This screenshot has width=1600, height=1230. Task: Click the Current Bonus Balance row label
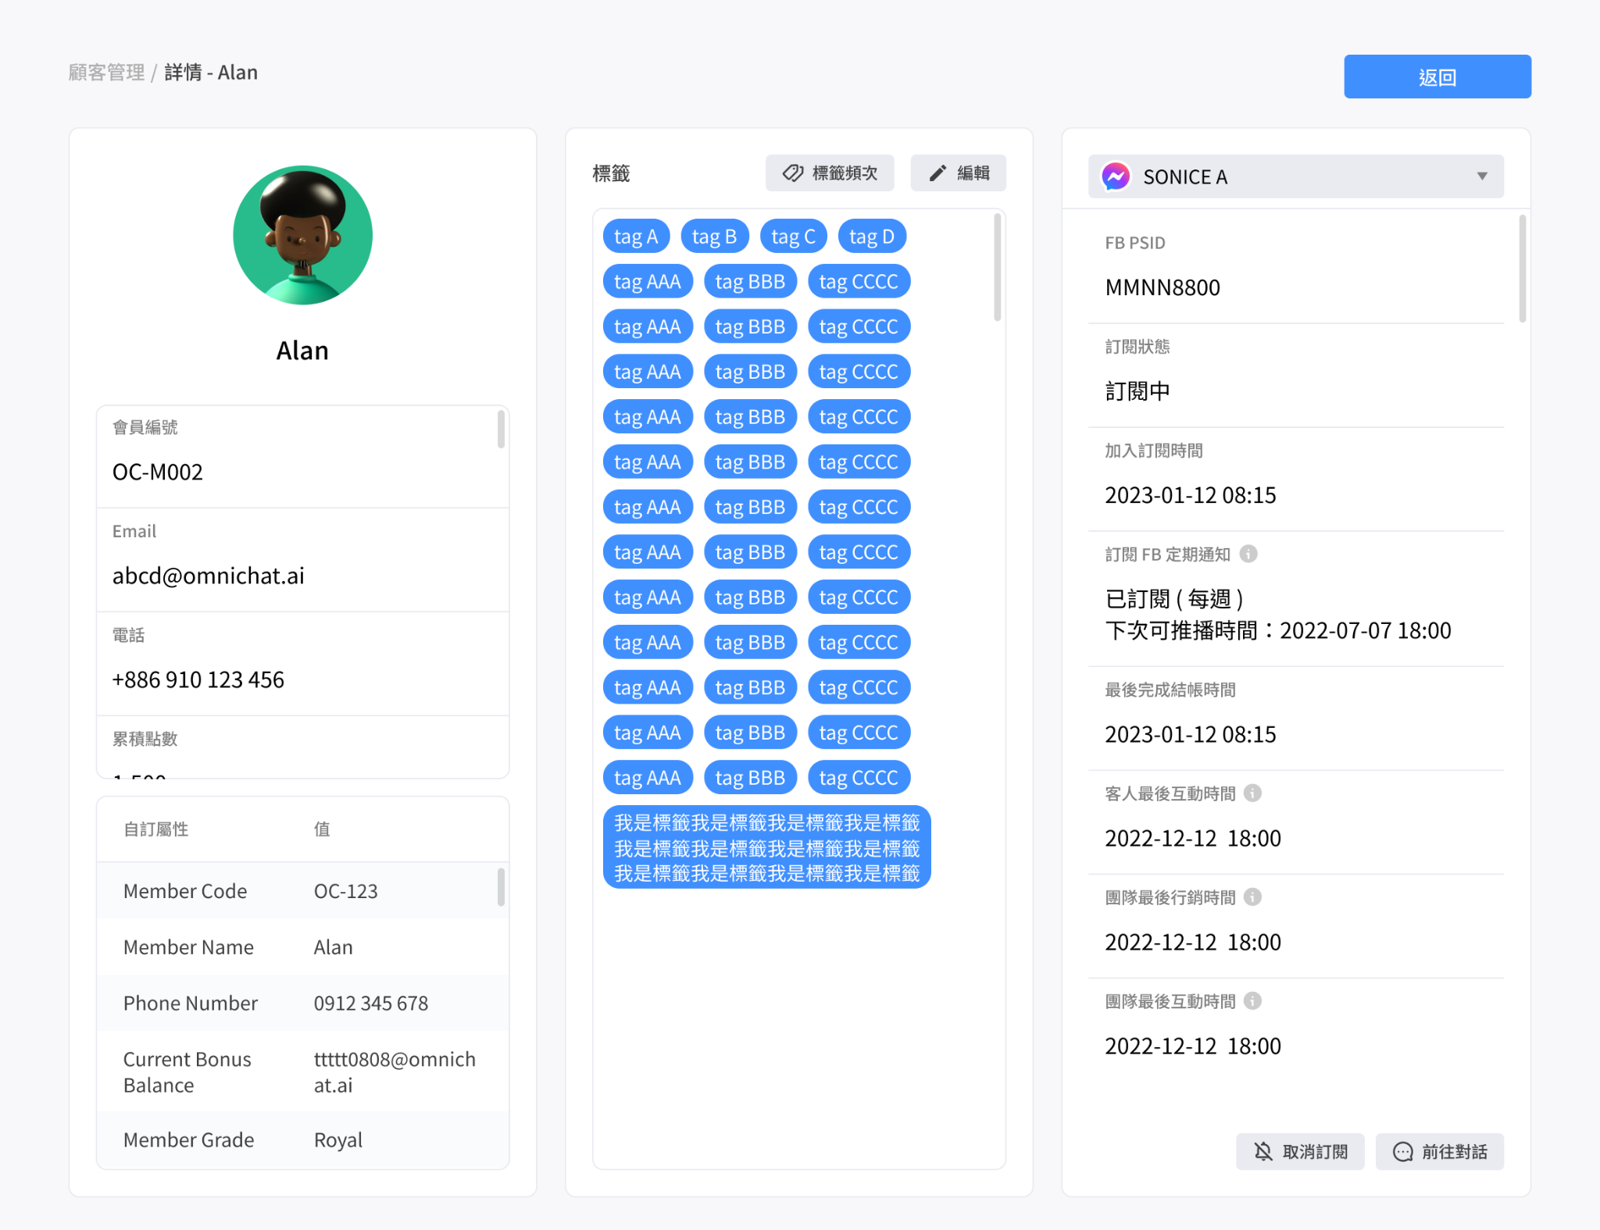click(x=187, y=1072)
